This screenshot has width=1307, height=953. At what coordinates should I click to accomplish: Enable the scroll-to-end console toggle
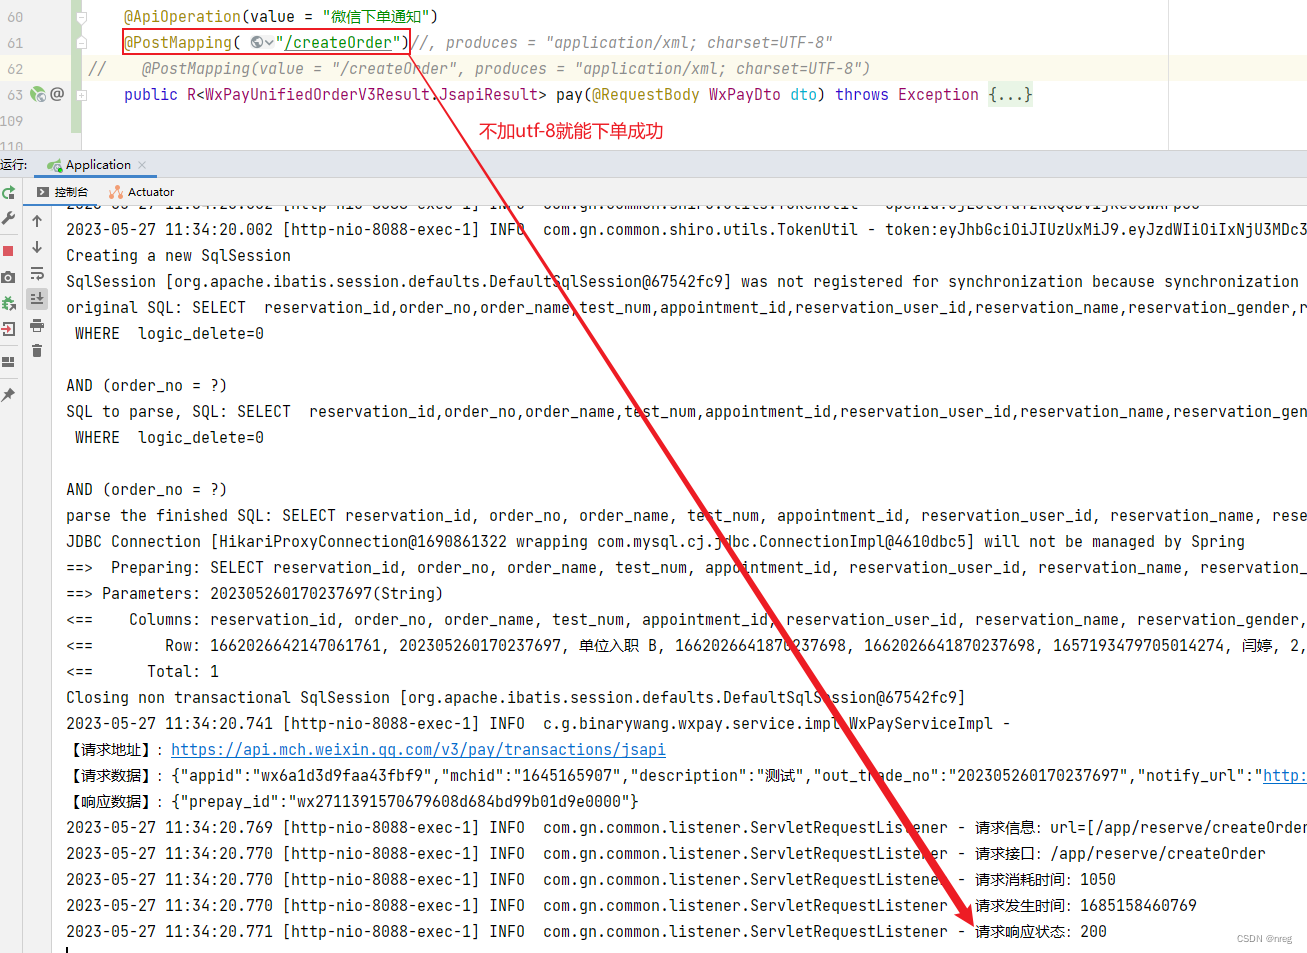(x=36, y=298)
